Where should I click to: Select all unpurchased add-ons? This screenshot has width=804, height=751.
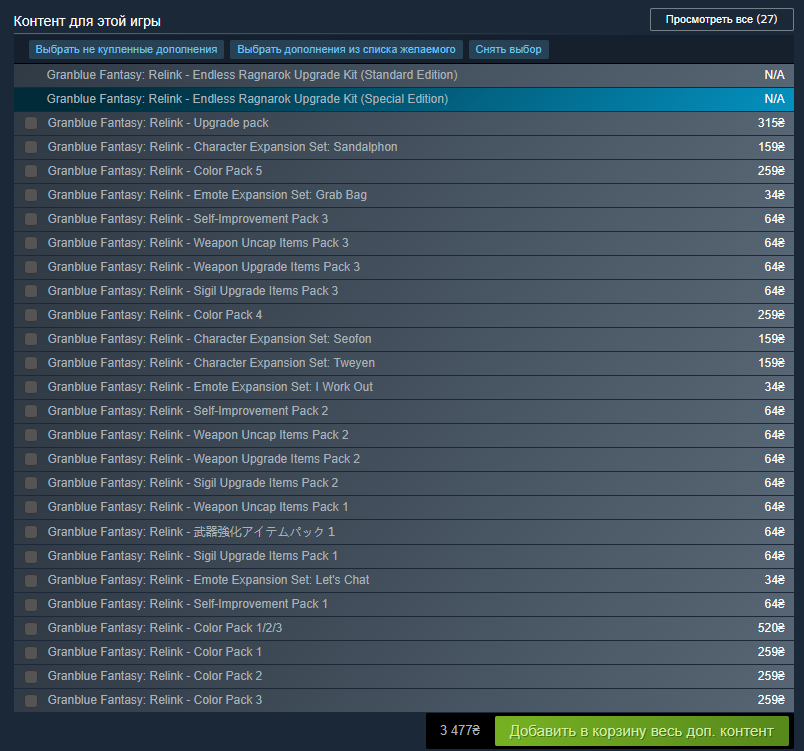click(126, 49)
